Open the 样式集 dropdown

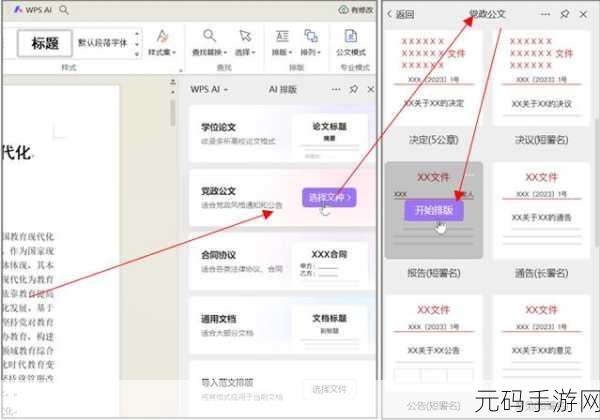162,42
